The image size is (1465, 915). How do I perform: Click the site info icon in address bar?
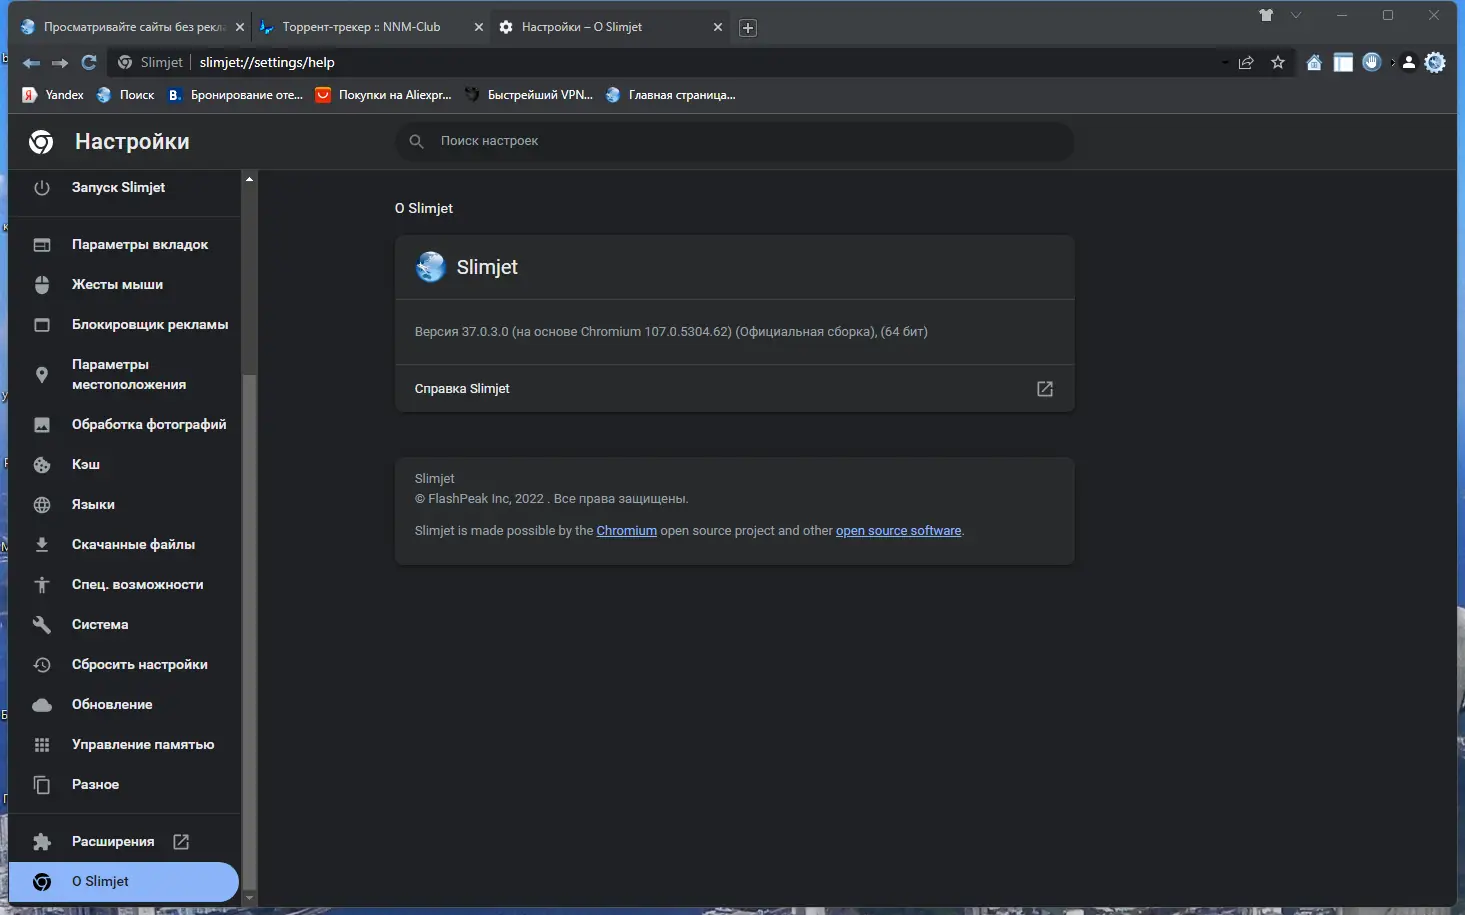125,63
